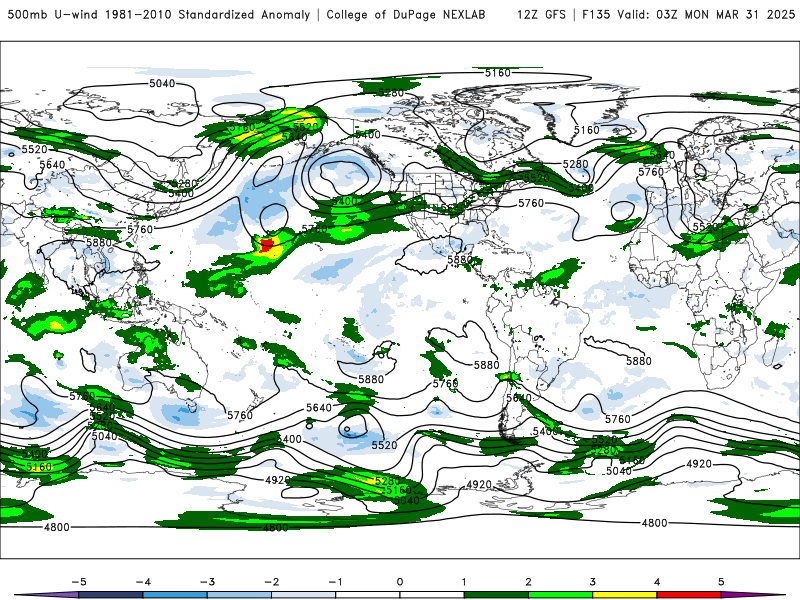Image resolution: width=800 pixels, height=600 pixels.
Task: Click the "5040" contour label over northern Siberia
Action: 162,83
